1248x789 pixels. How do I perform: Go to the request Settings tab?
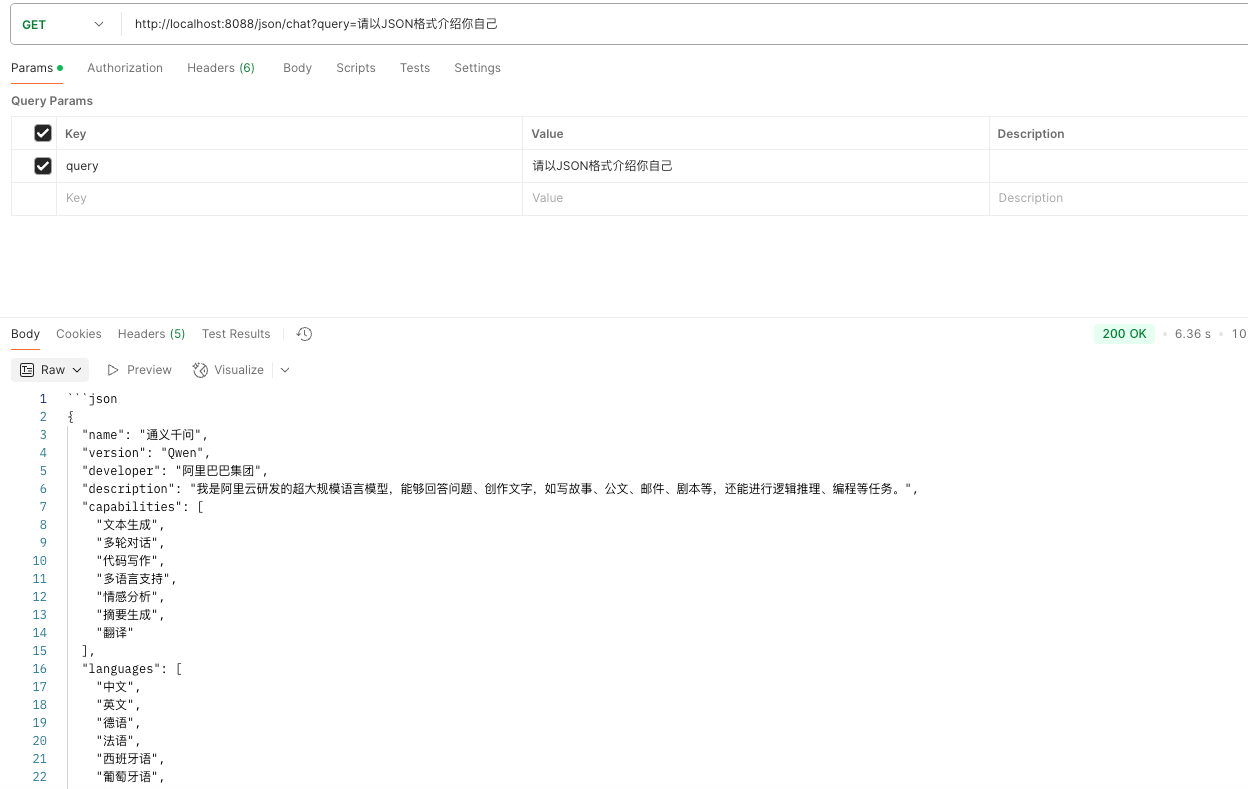pyautogui.click(x=477, y=68)
